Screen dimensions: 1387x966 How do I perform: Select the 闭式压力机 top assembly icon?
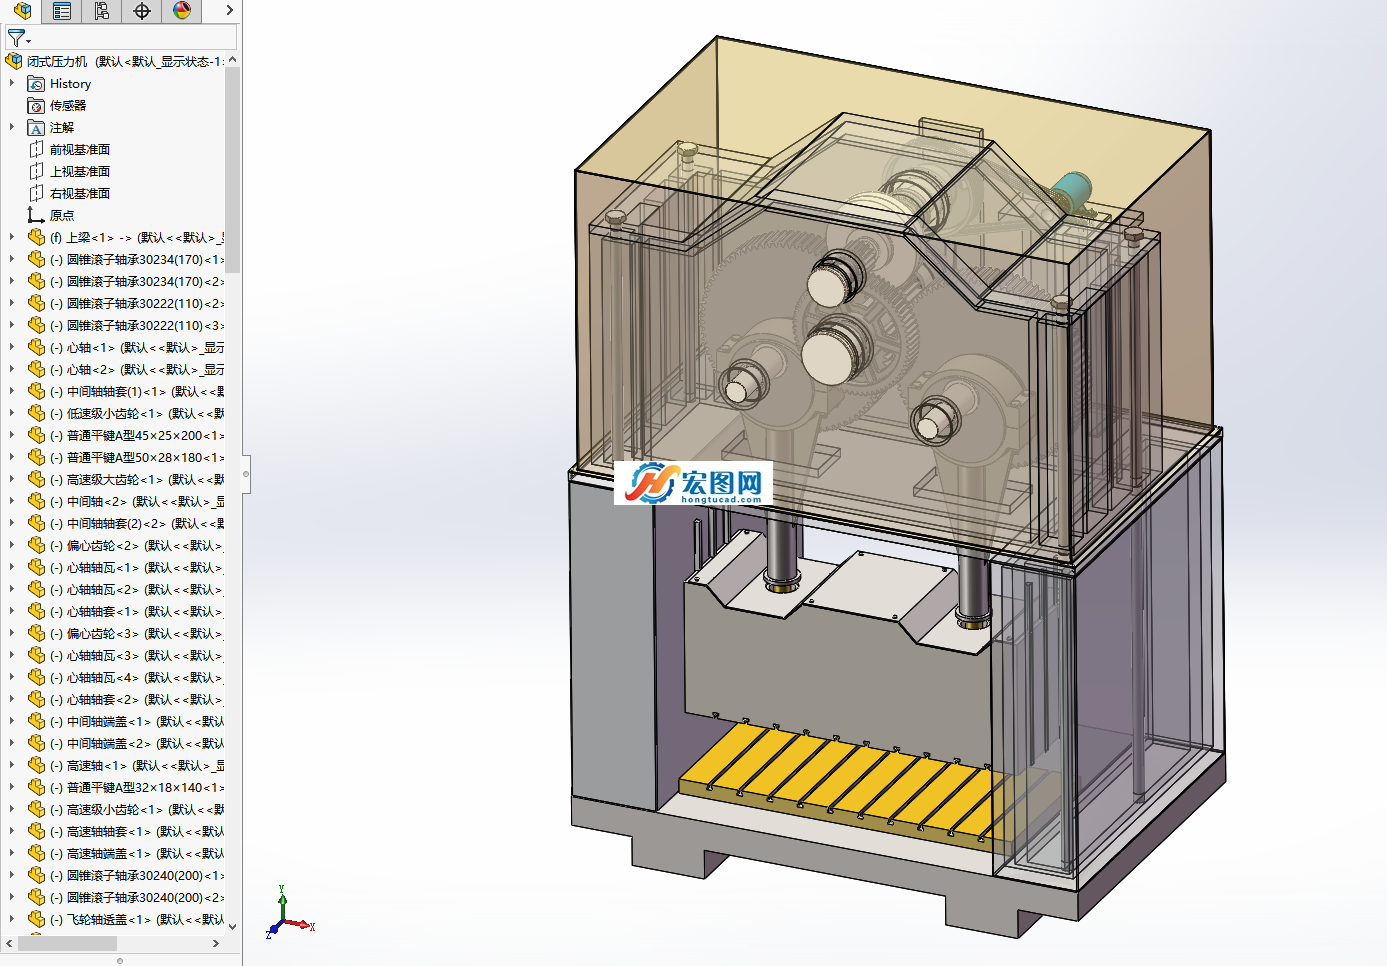tap(14, 61)
